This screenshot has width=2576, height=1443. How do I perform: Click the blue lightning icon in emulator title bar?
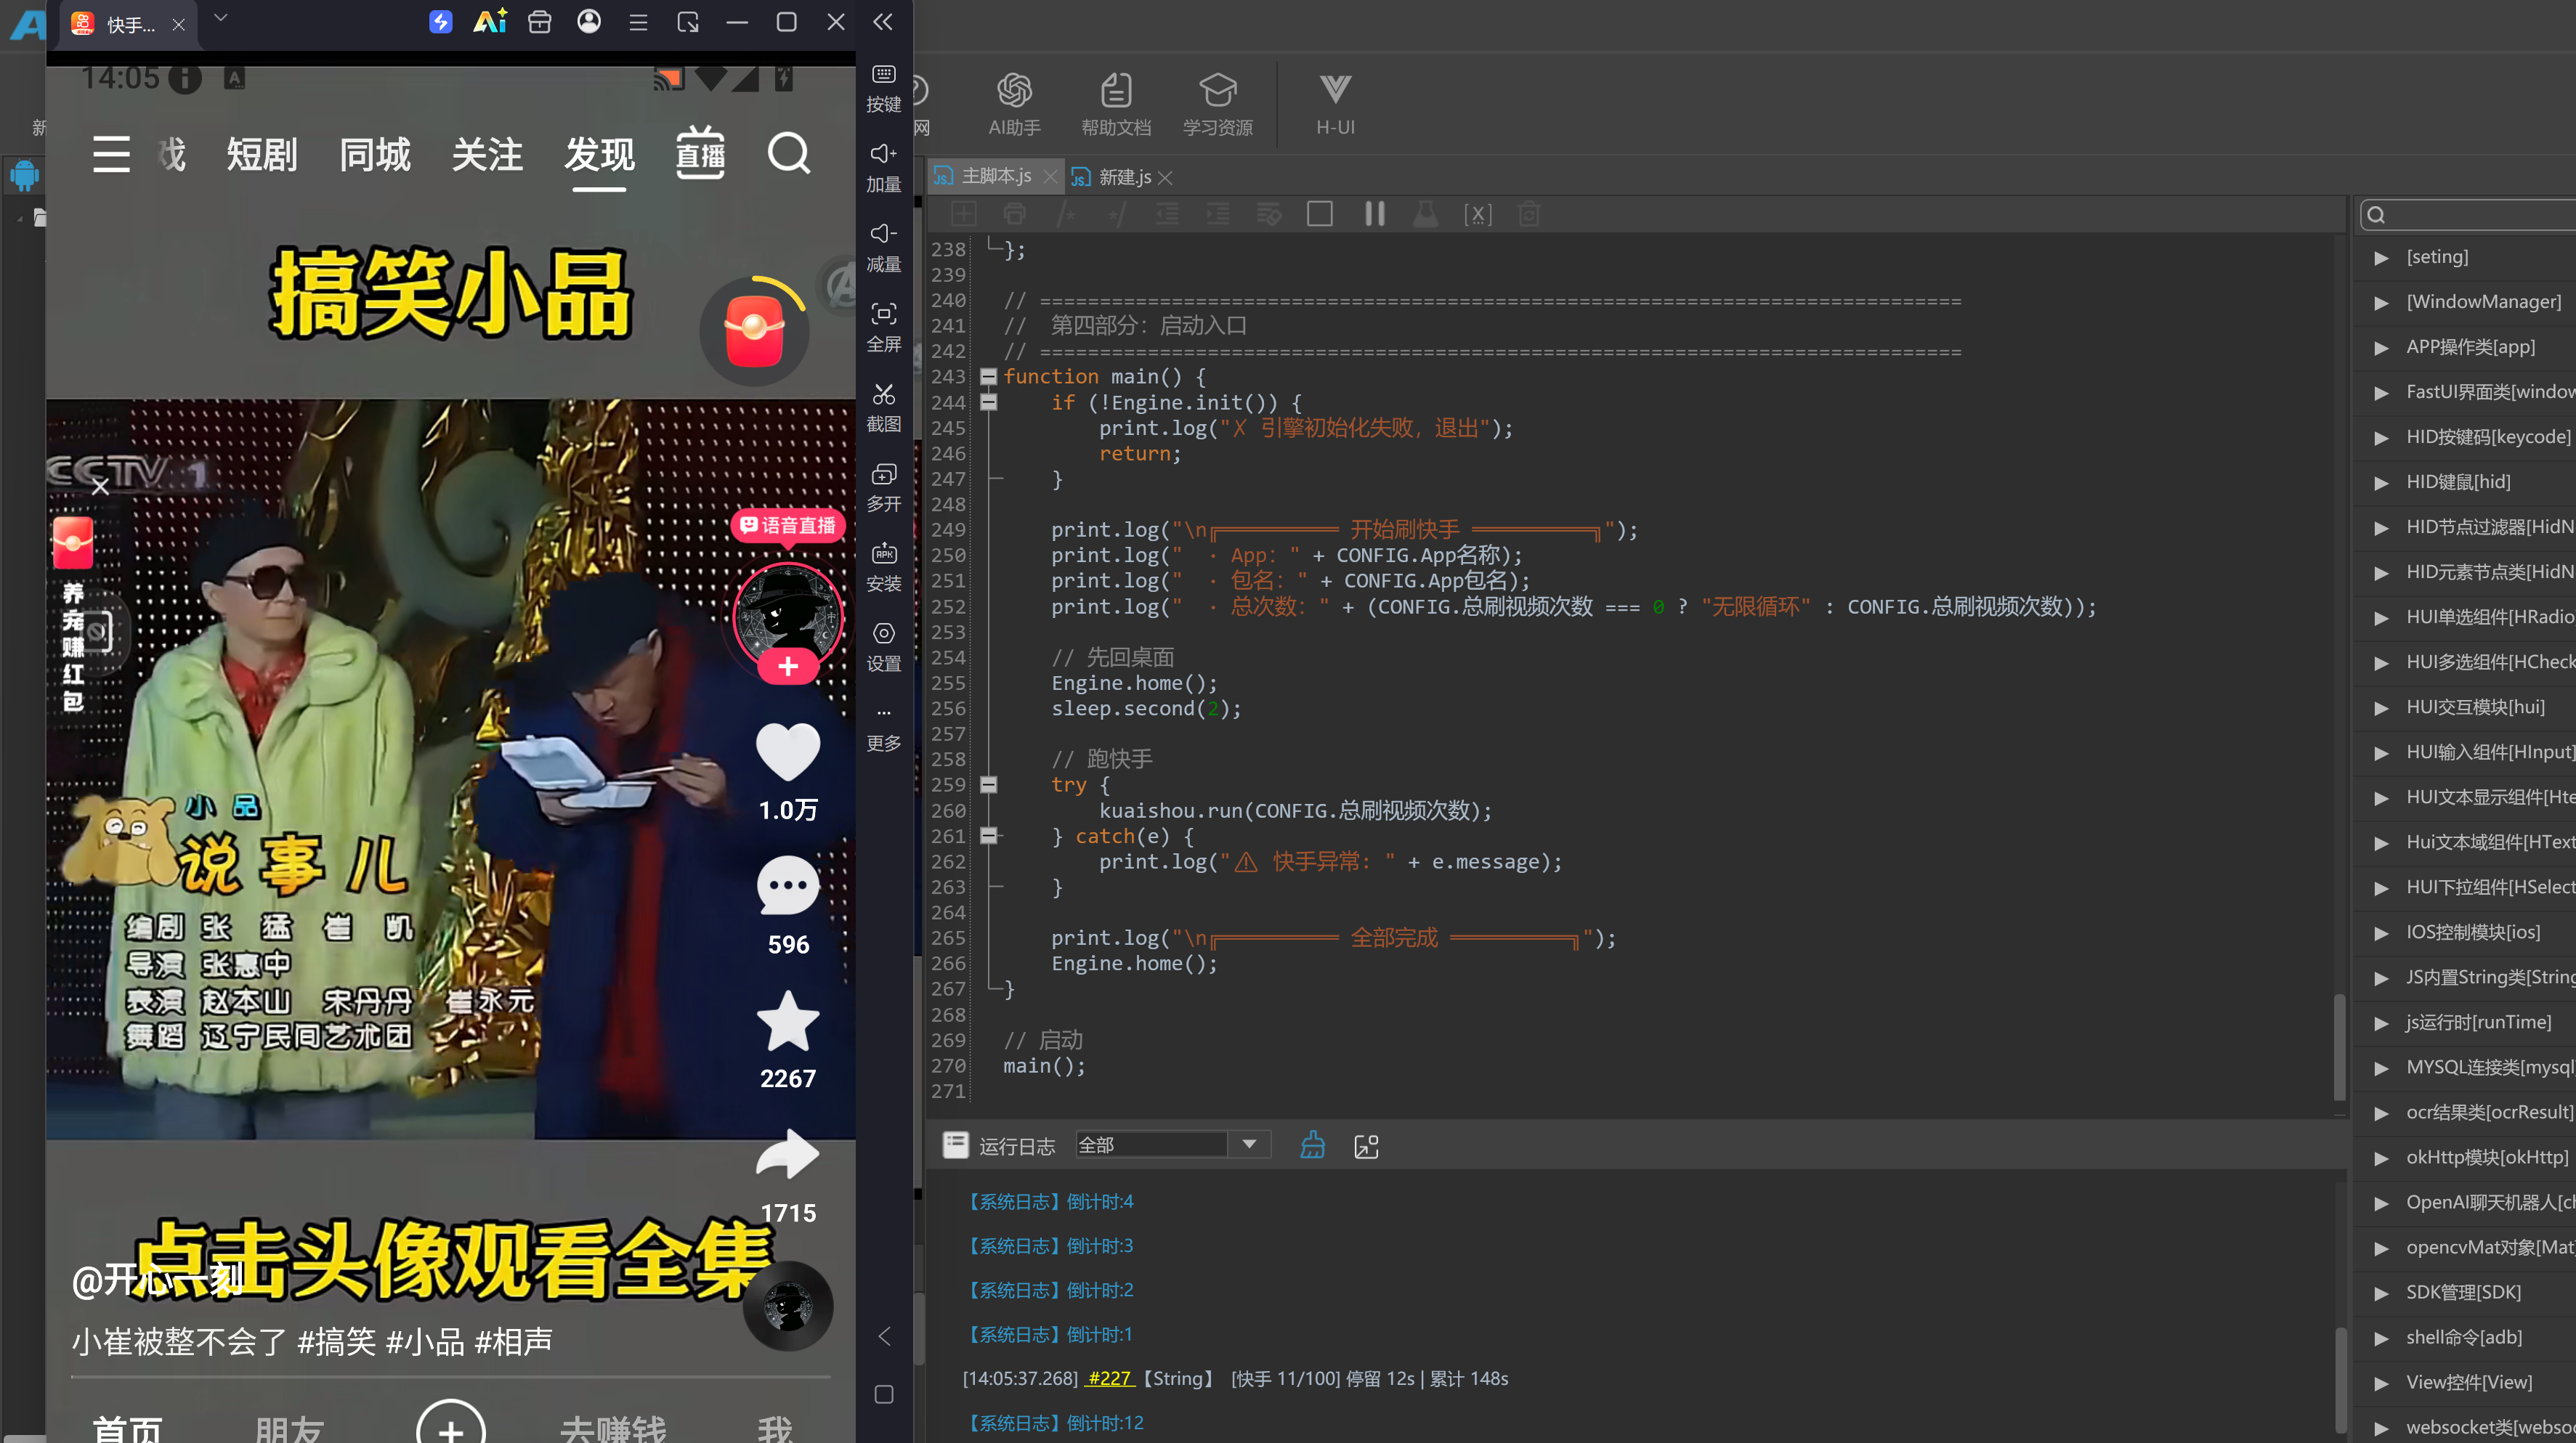(x=440, y=22)
